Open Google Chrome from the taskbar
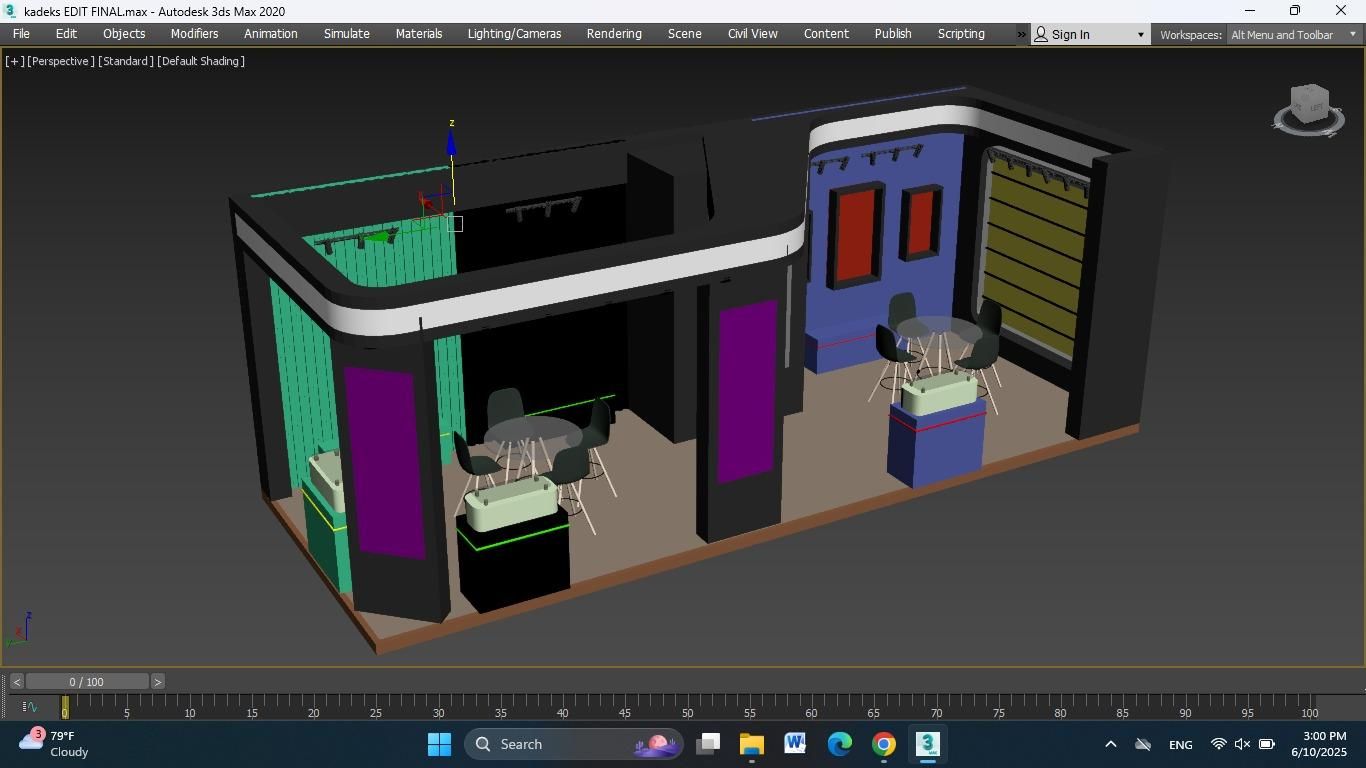 click(x=884, y=744)
